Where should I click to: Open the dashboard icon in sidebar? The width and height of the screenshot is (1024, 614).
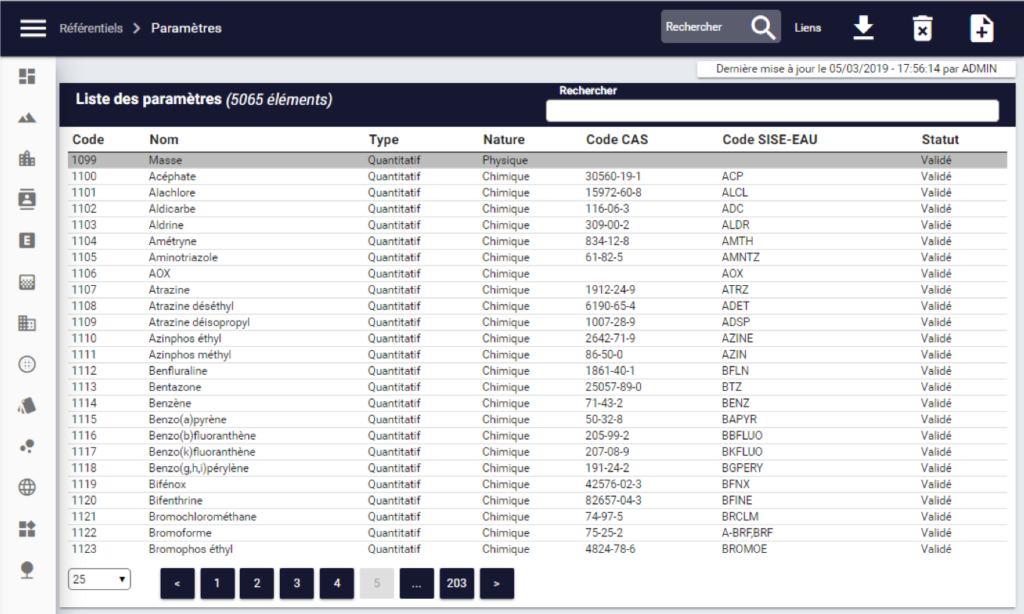point(27,76)
